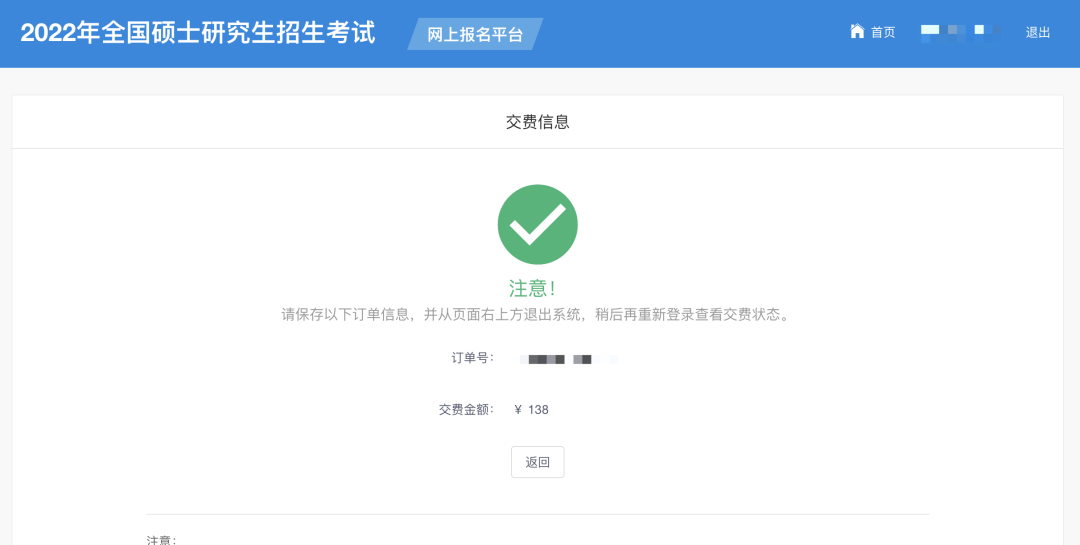Click the 交费信息 heading
This screenshot has width=1080, height=545.
coord(537,122)
